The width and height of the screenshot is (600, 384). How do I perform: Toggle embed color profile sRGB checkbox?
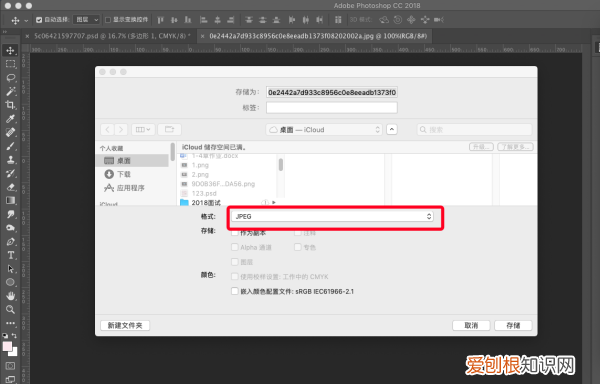click(235, 291)
